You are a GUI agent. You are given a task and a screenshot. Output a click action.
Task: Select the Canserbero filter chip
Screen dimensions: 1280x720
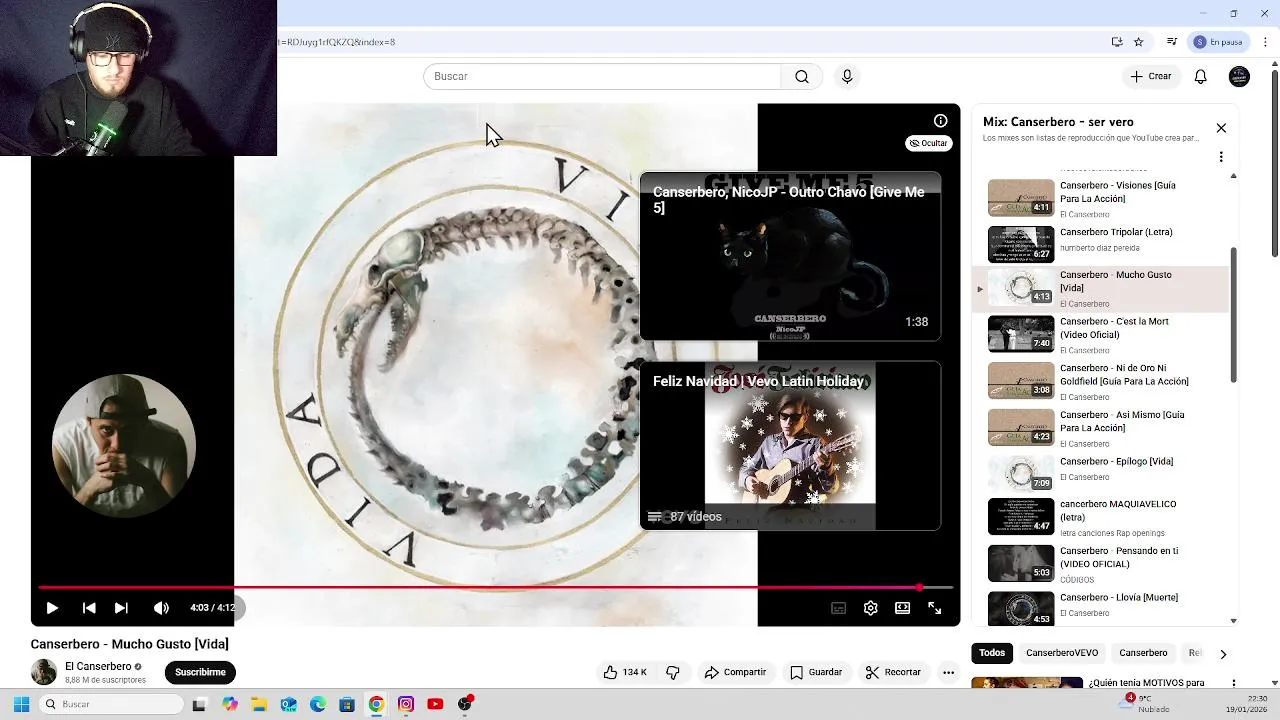1143,653
